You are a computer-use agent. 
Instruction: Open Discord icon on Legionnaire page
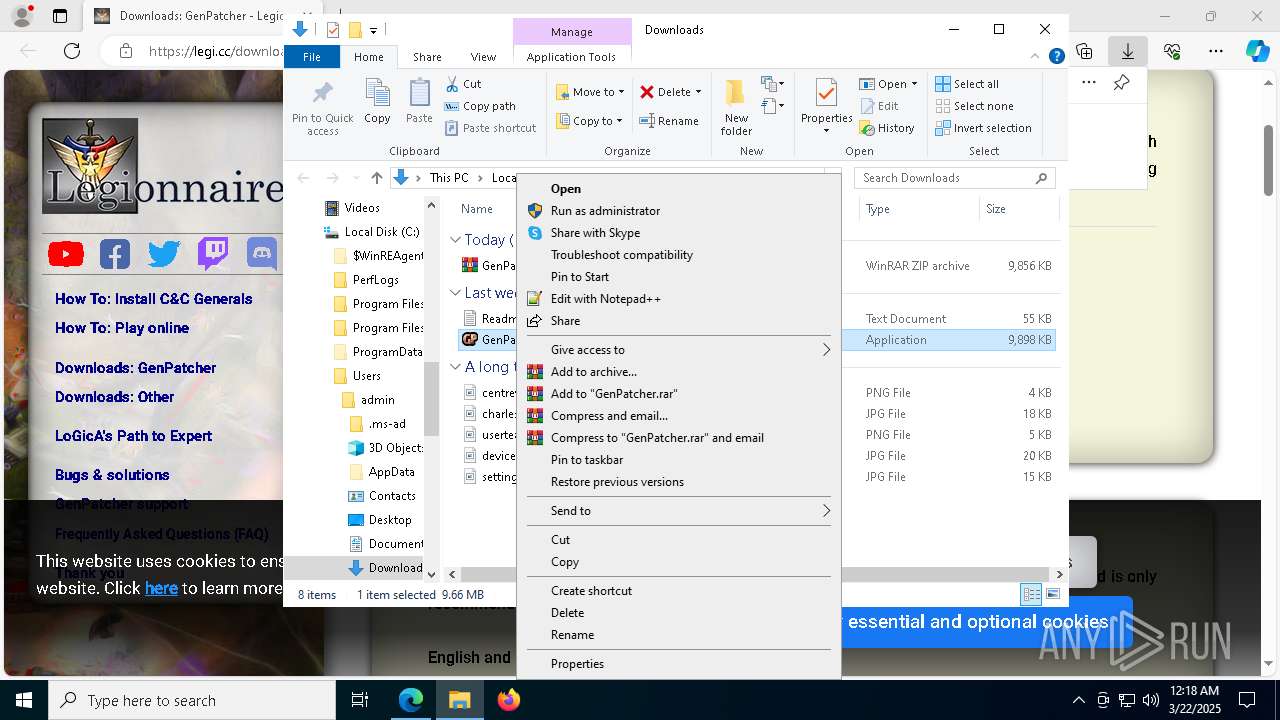(x=262, y=254)
